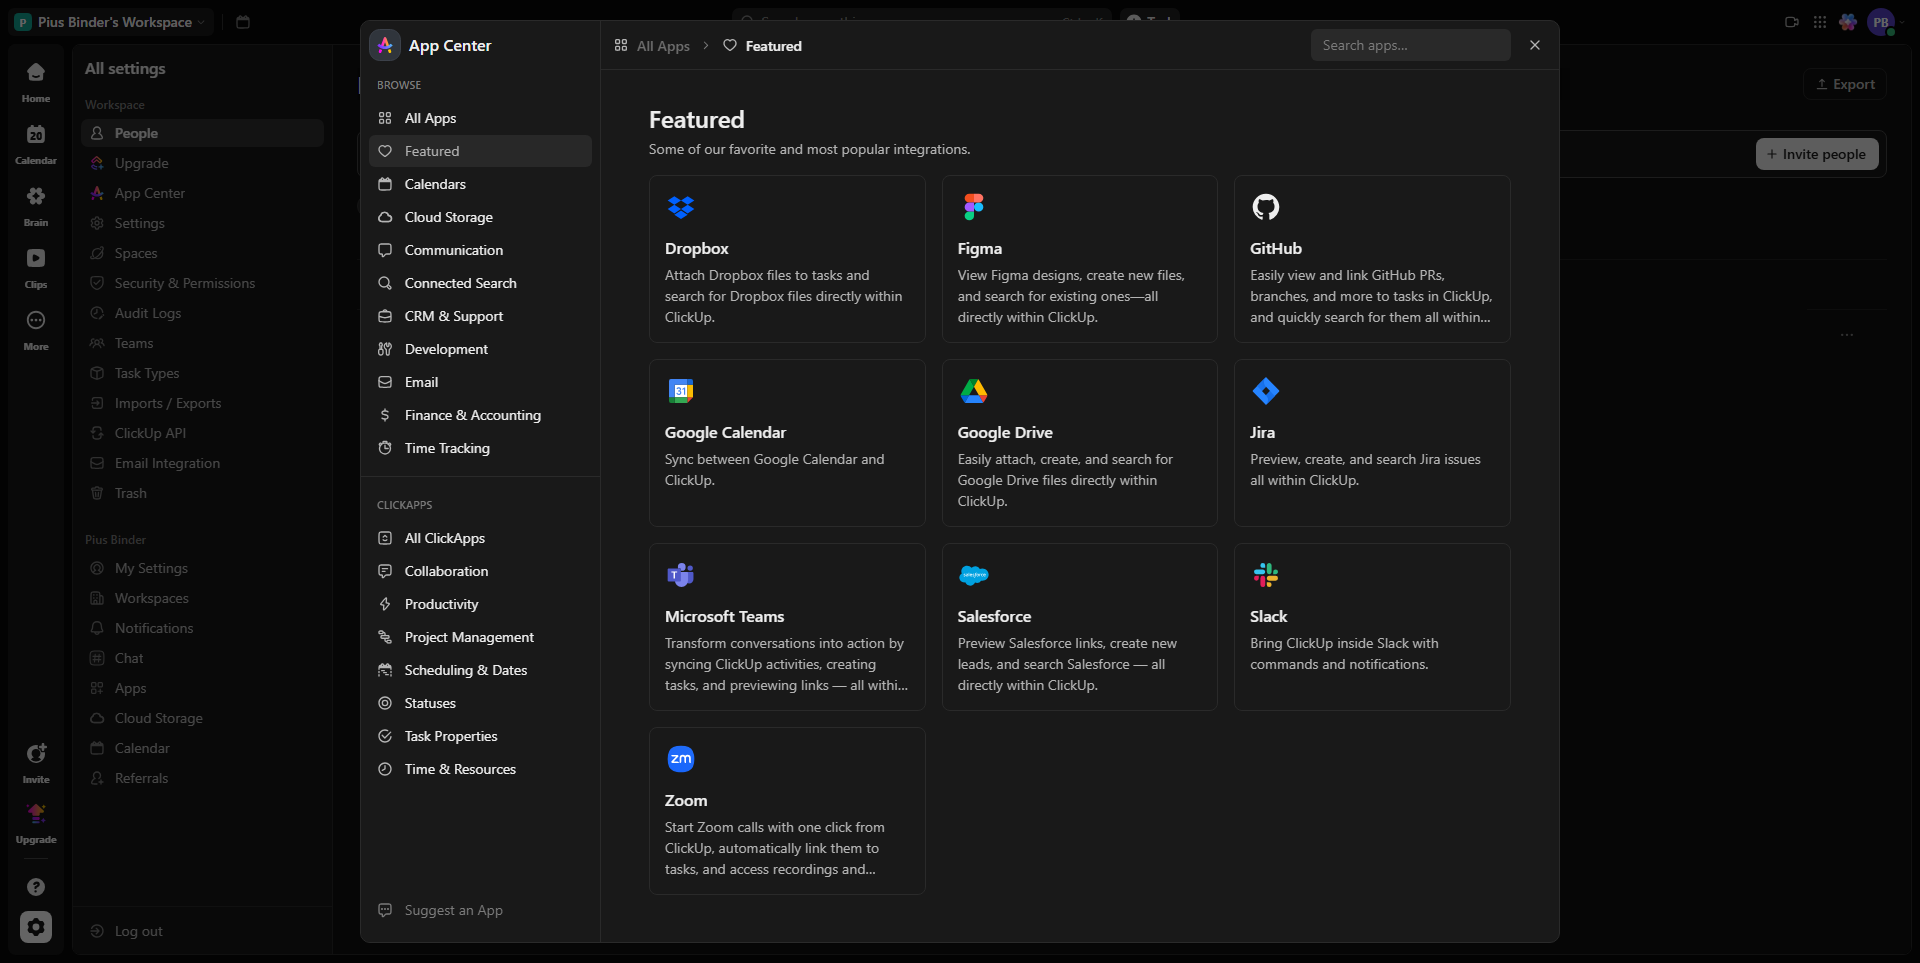
Task: Go to Home in left sidebar
Action: pos(36,82)
